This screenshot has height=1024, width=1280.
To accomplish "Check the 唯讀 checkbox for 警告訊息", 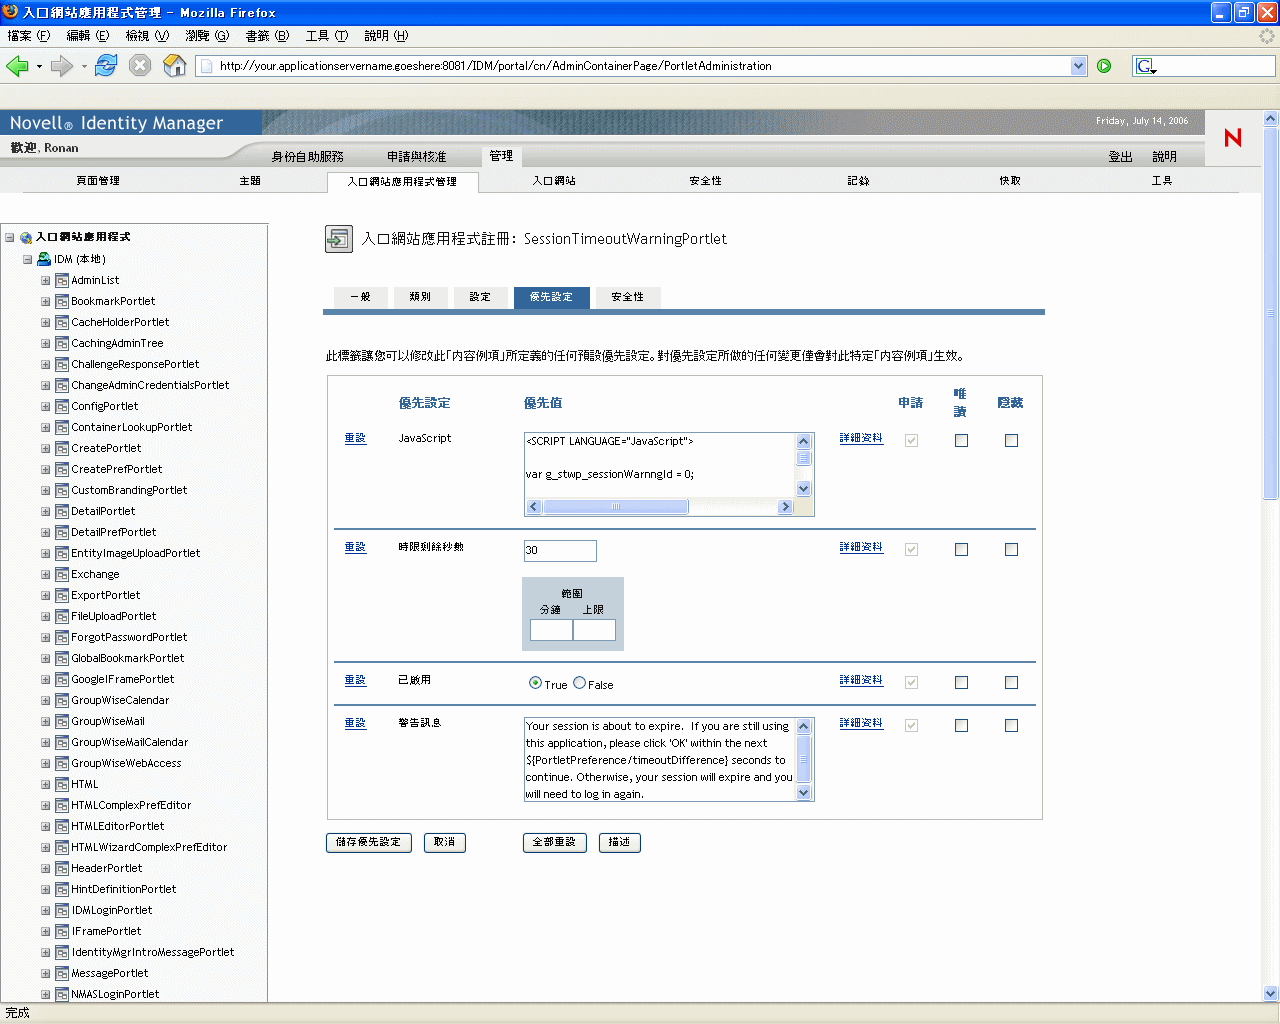I will tap(961, 725).
